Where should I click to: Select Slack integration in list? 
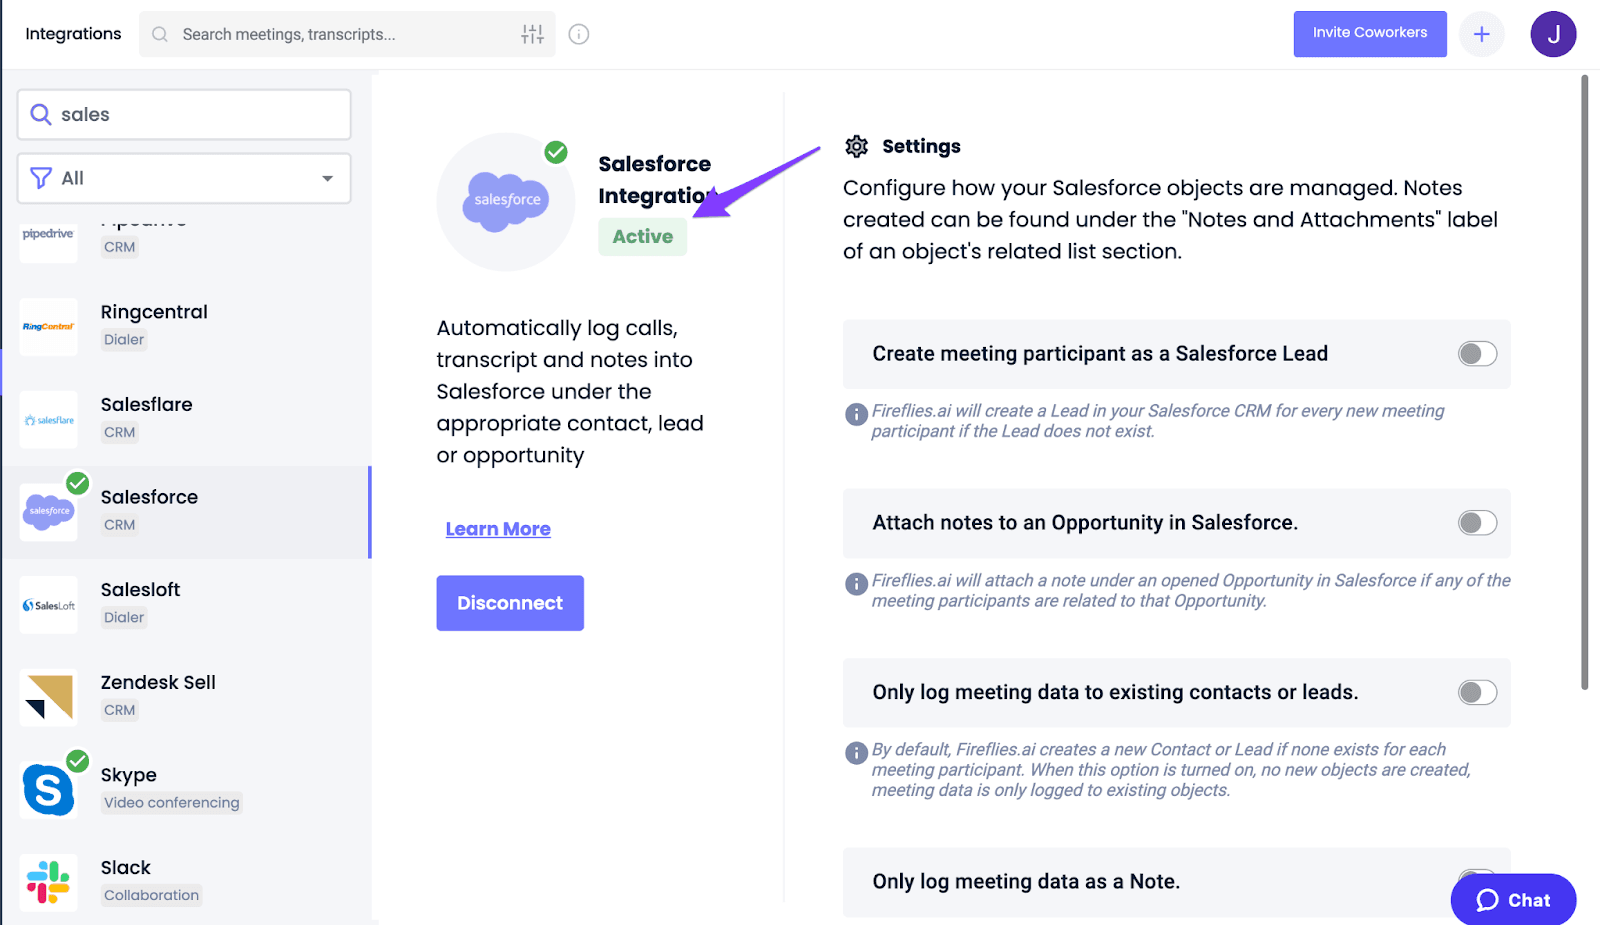click(186, 882)
